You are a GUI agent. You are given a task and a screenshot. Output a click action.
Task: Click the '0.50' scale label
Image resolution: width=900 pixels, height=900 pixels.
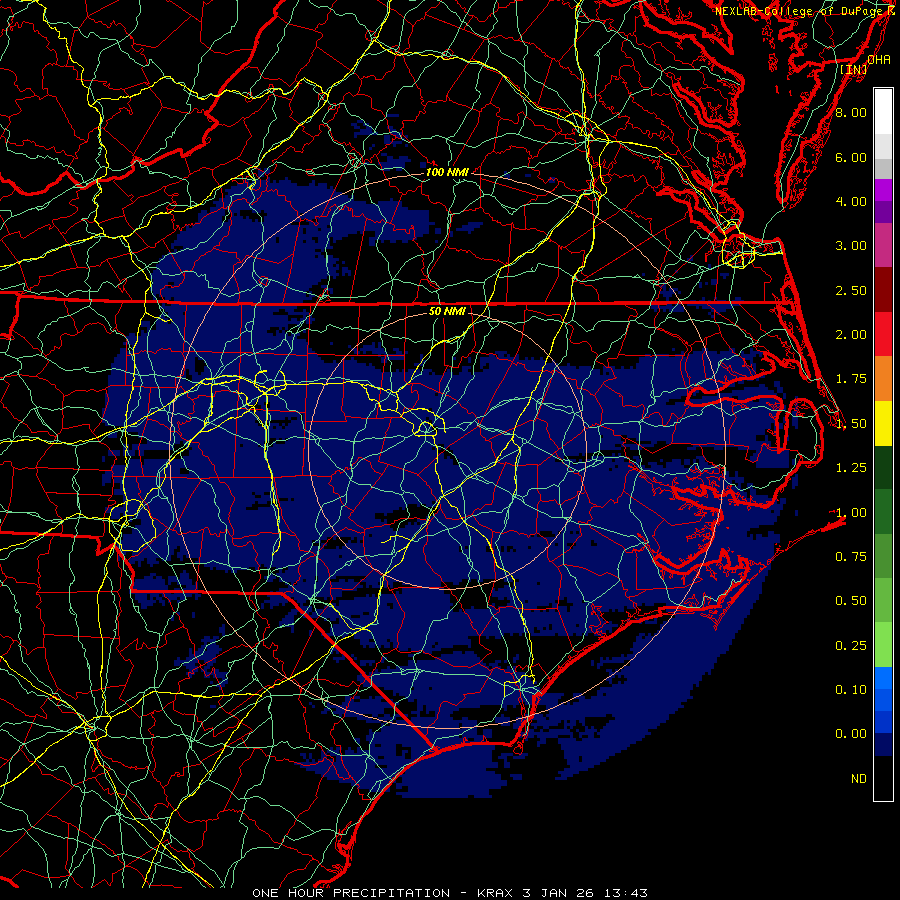tap(851, 601)
